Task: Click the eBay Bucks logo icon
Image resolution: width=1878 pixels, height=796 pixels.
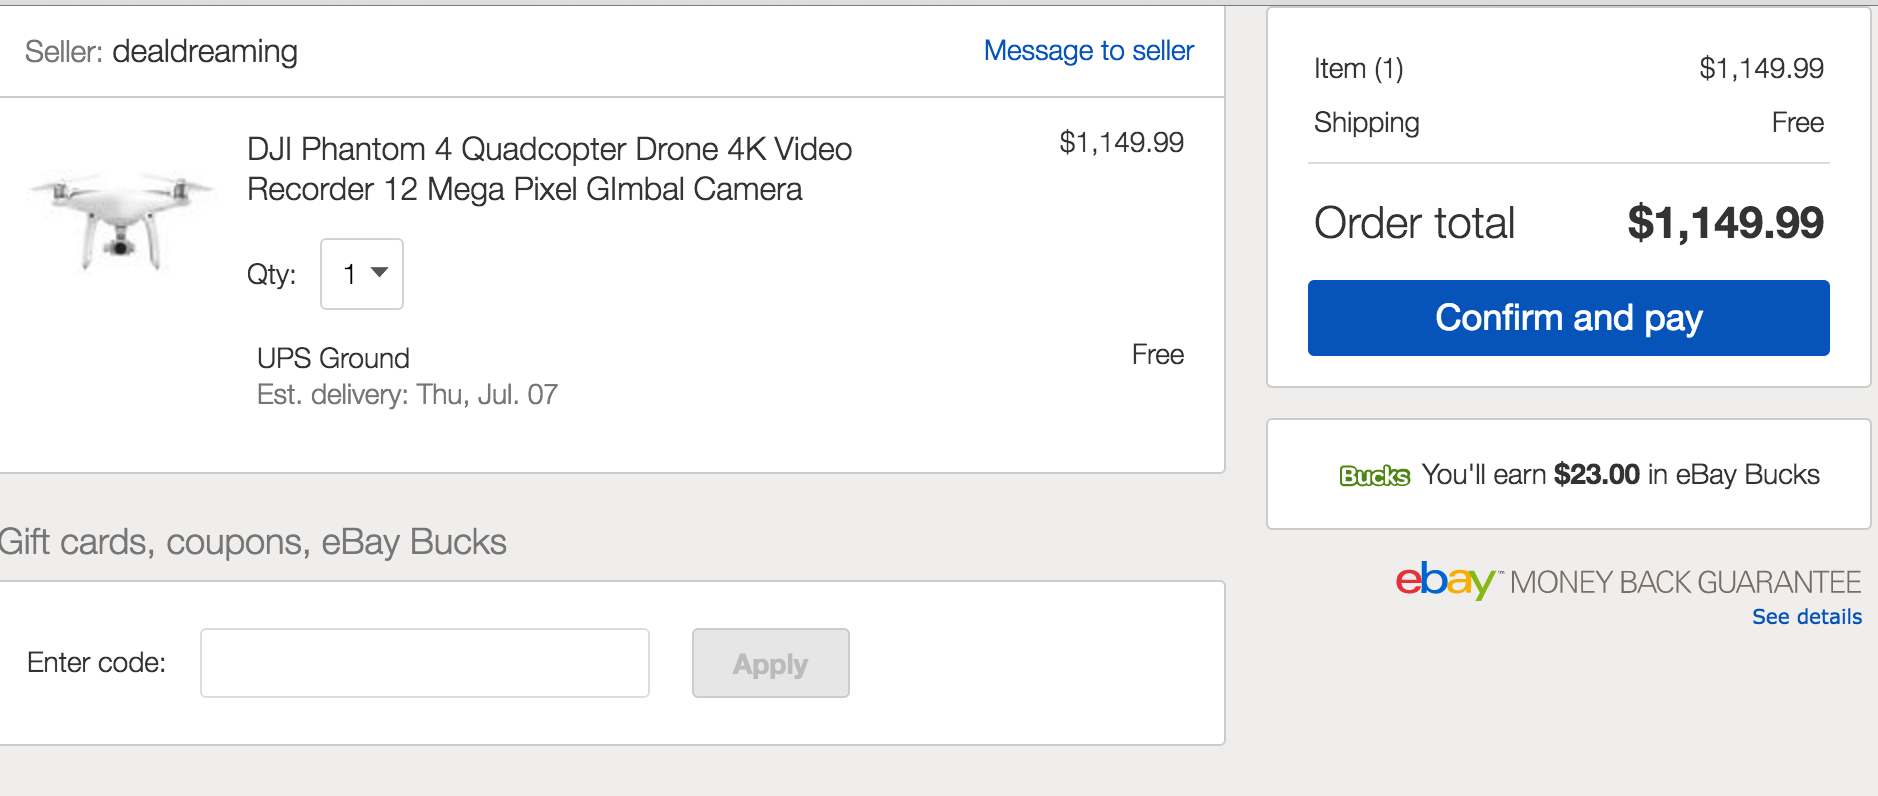Action: click(1374, 476)
